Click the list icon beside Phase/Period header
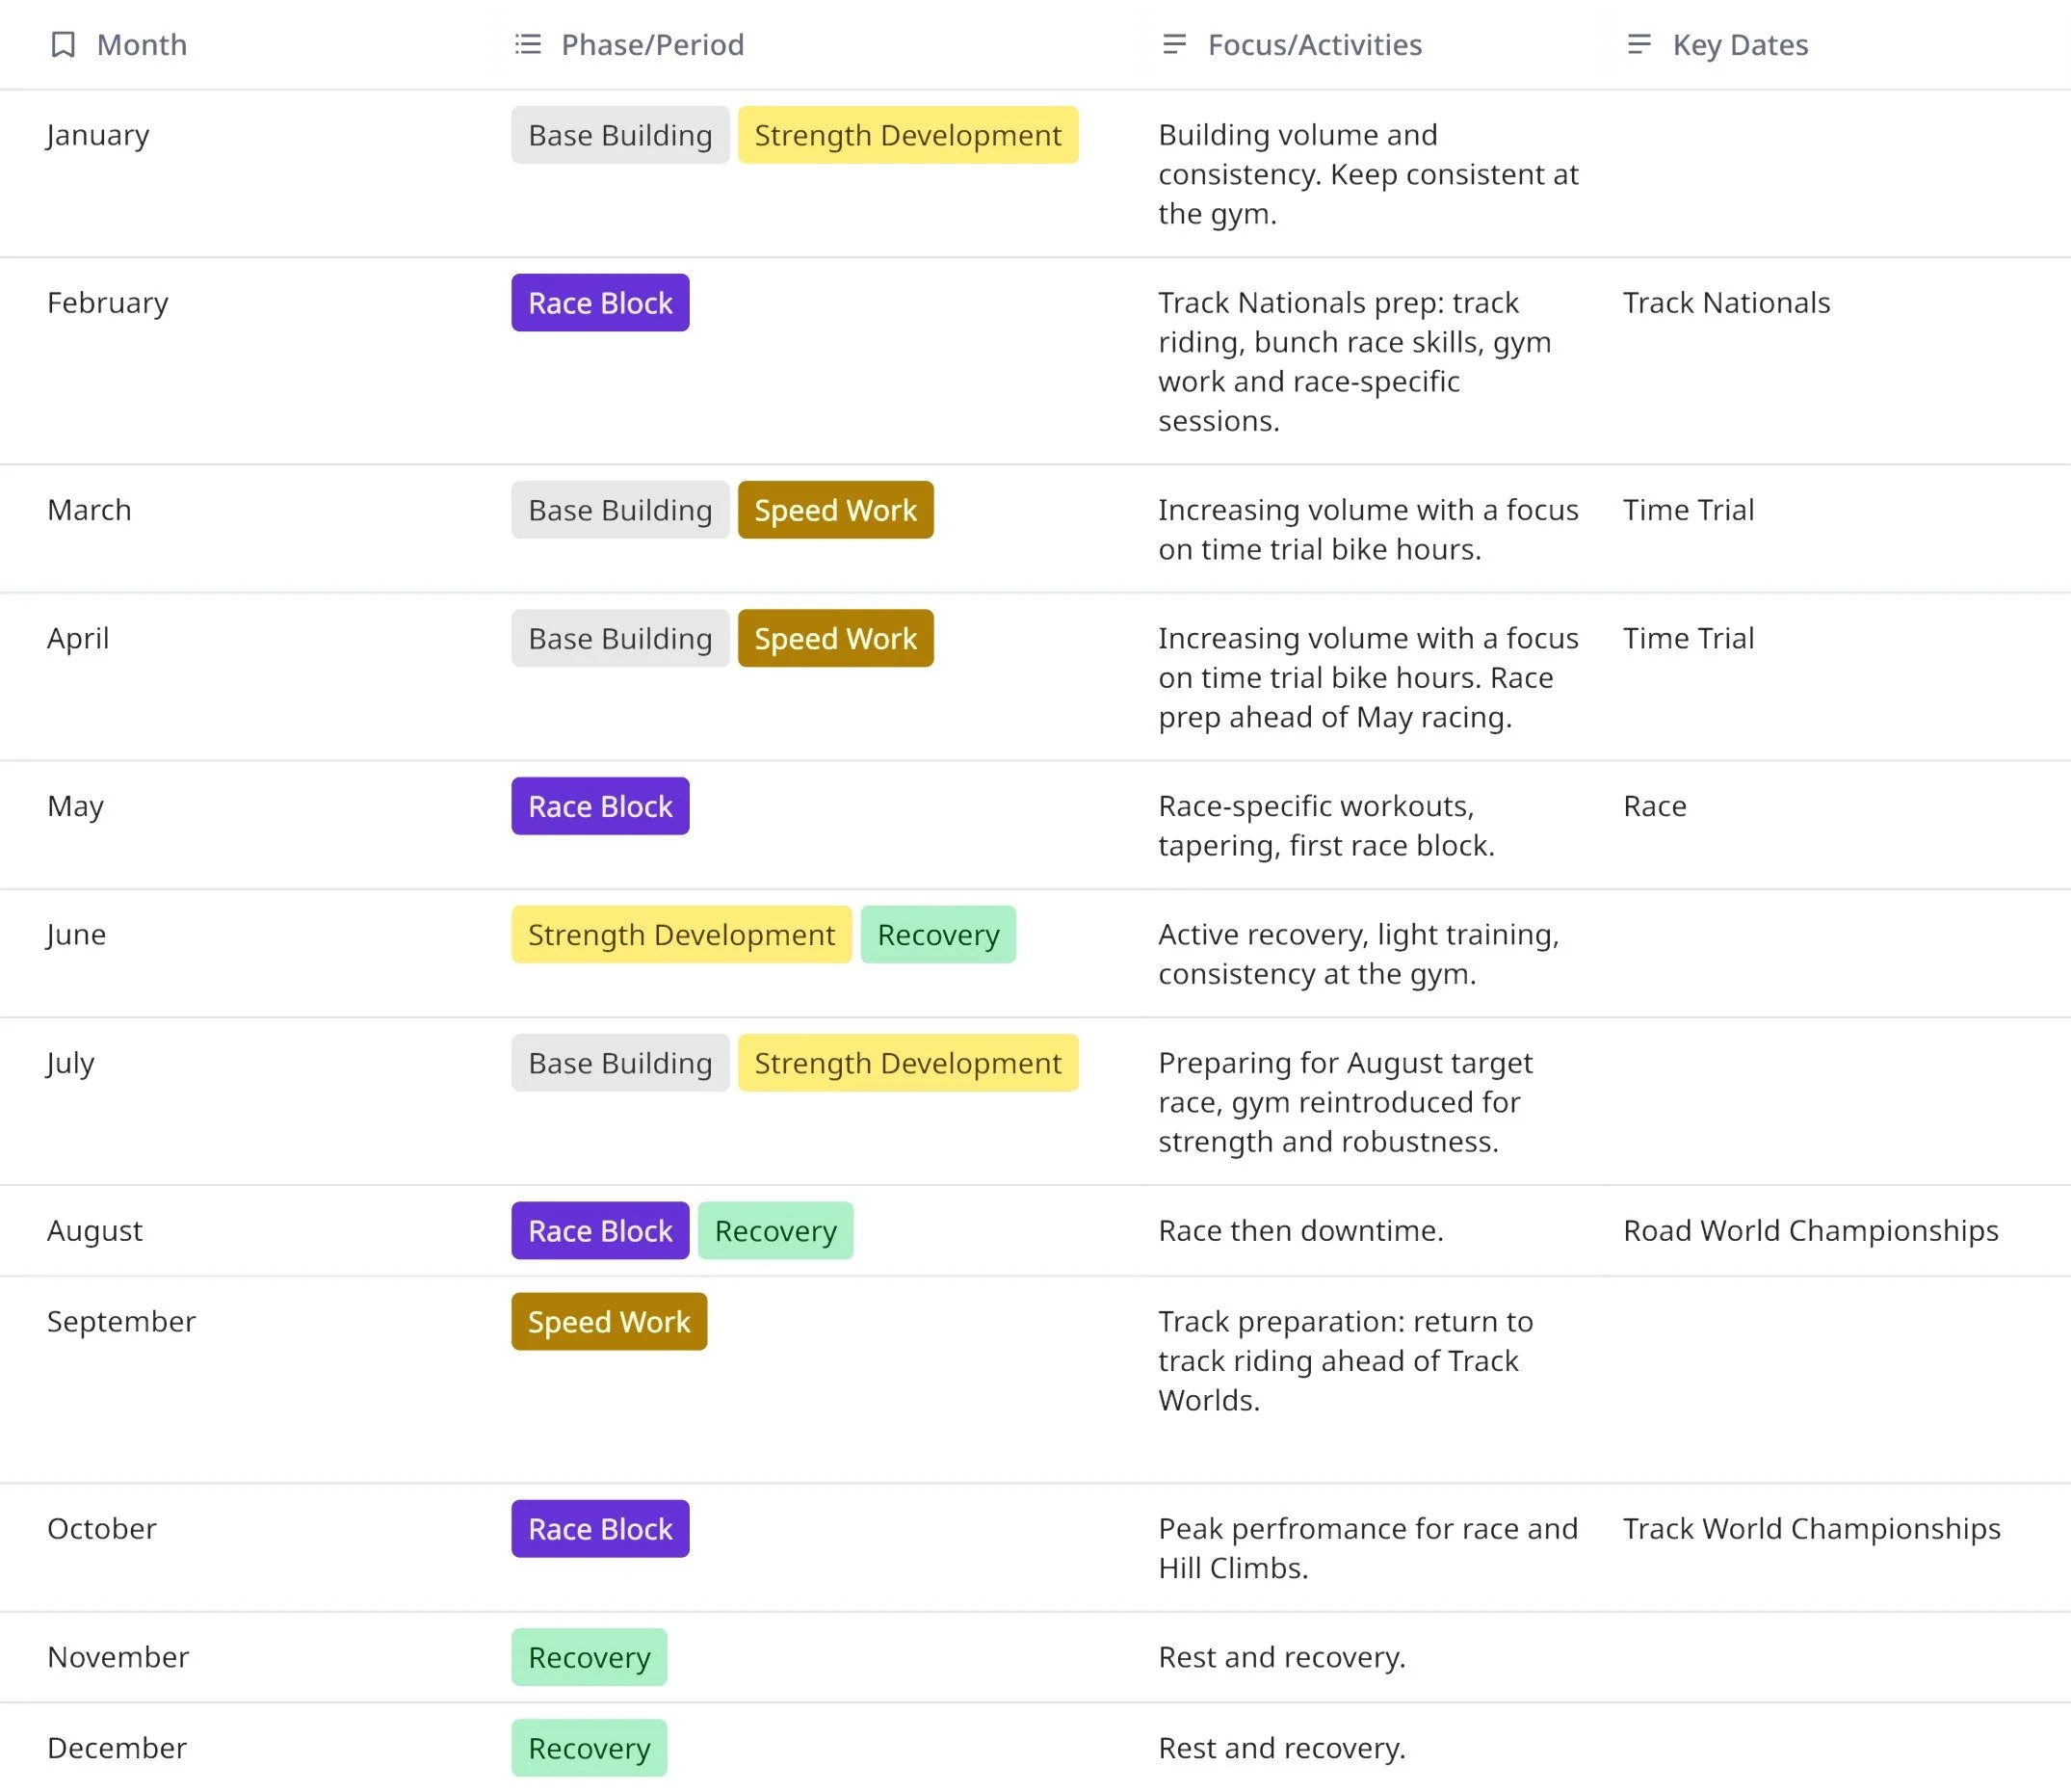The image size is (2071, 1792). point(528,44)
